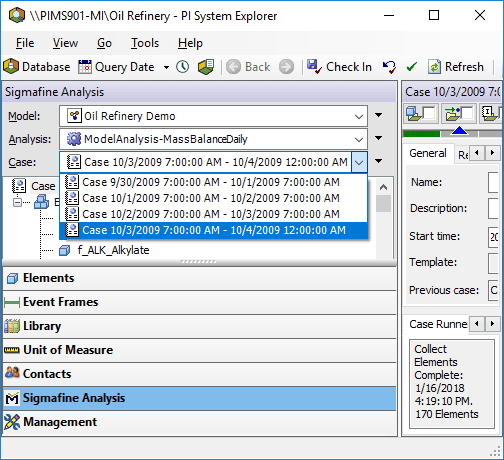Screen dimensions: 504x460
Task: Click the Back navigation button
Action: click(x=248, y=67)
